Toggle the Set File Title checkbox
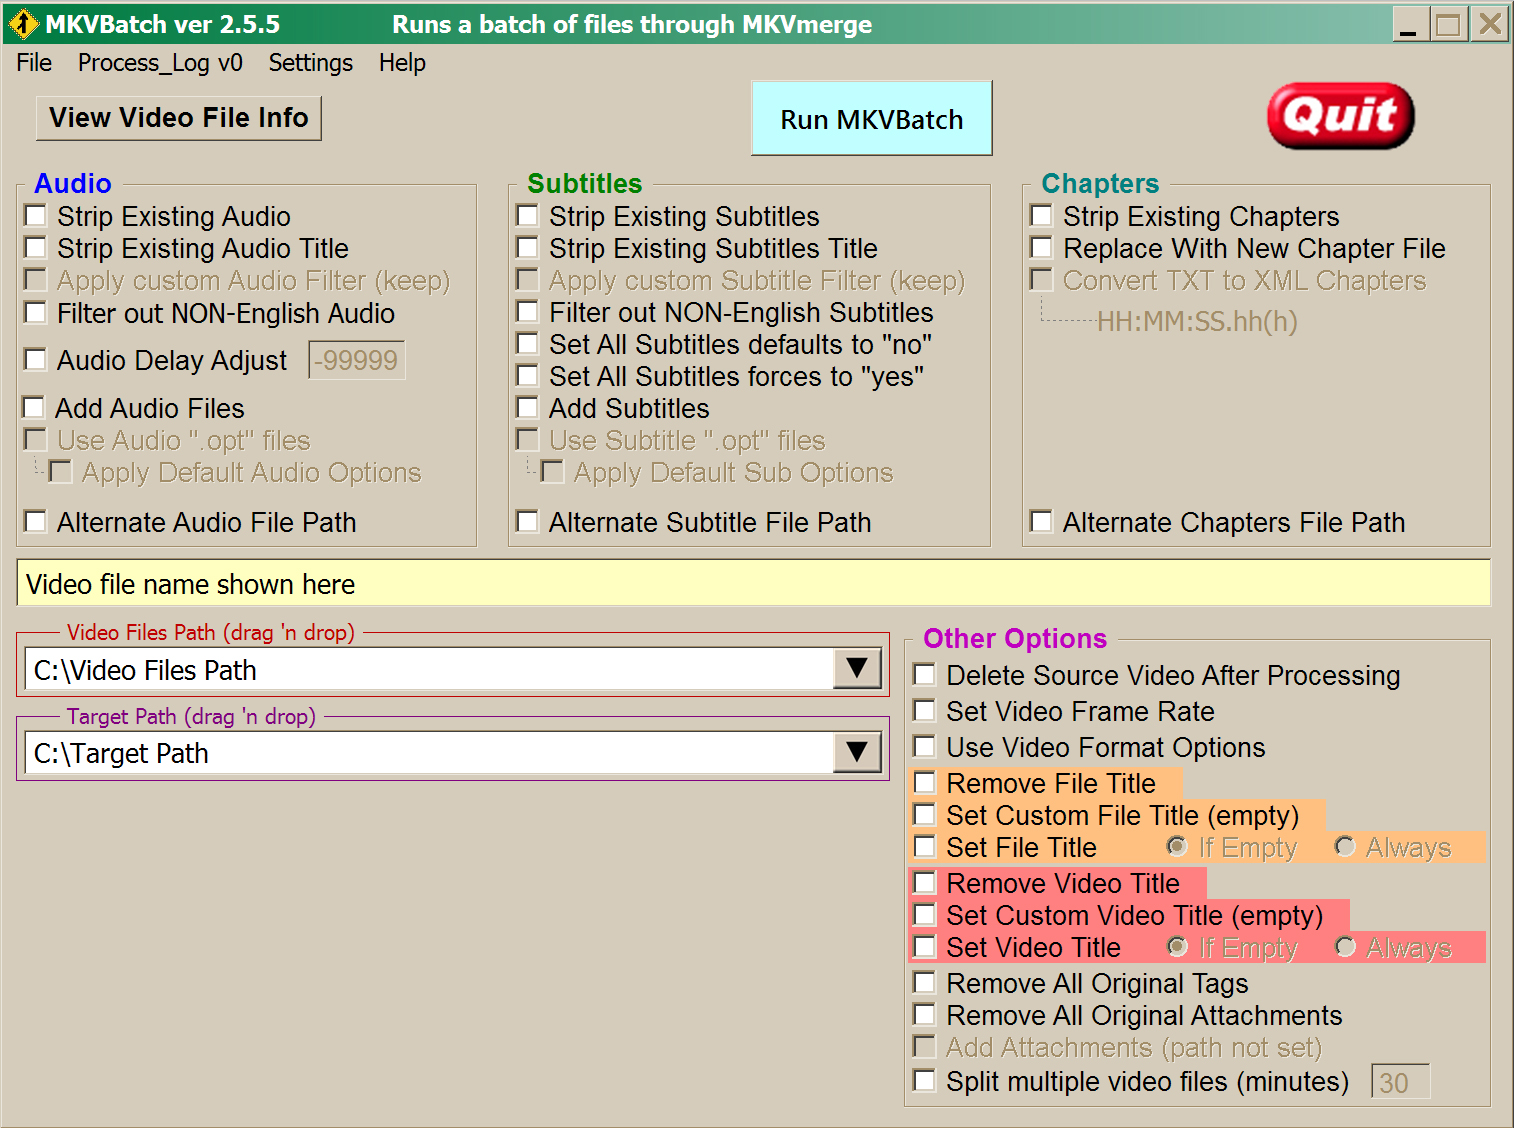 (x=926, y=847)
